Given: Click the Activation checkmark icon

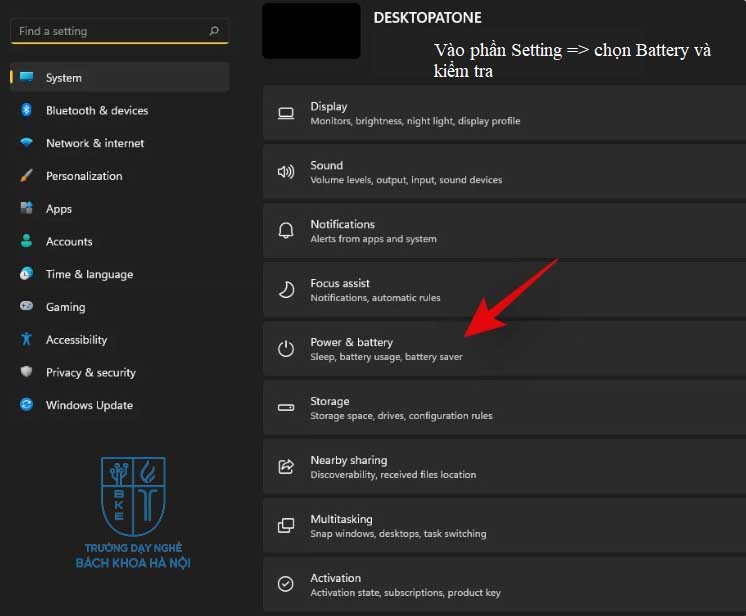Looking at the screenshot, I should pos(286,584).
